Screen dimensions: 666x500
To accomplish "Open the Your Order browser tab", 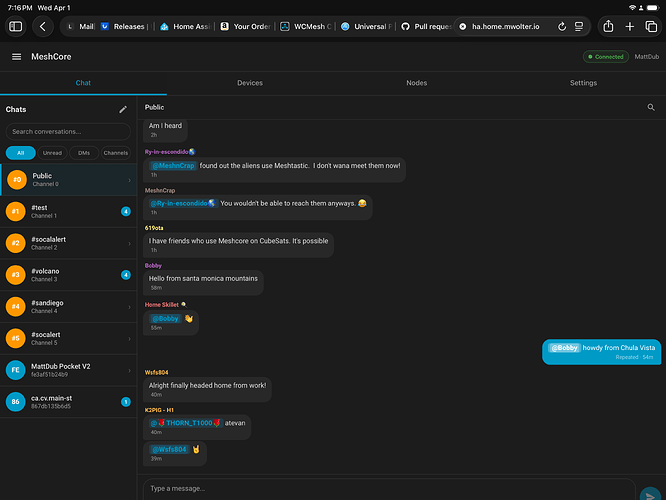I will 246,26.
